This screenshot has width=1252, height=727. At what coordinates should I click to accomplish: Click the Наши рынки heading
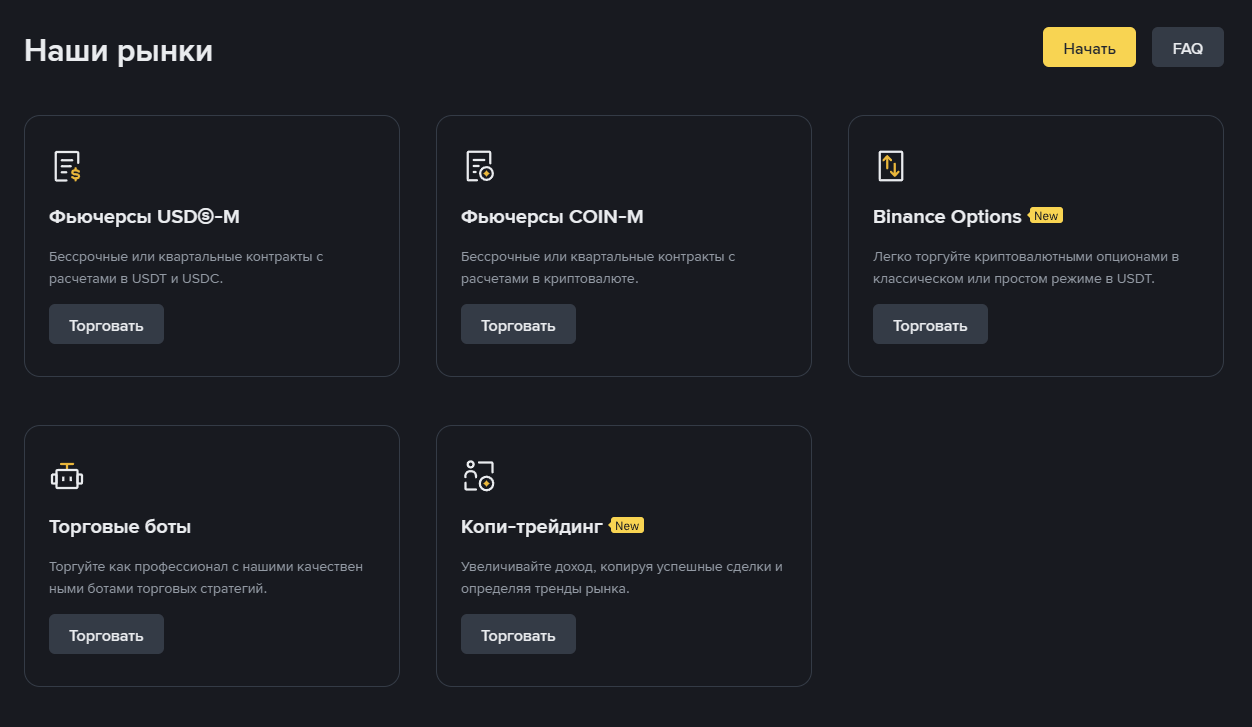point(118,50)
